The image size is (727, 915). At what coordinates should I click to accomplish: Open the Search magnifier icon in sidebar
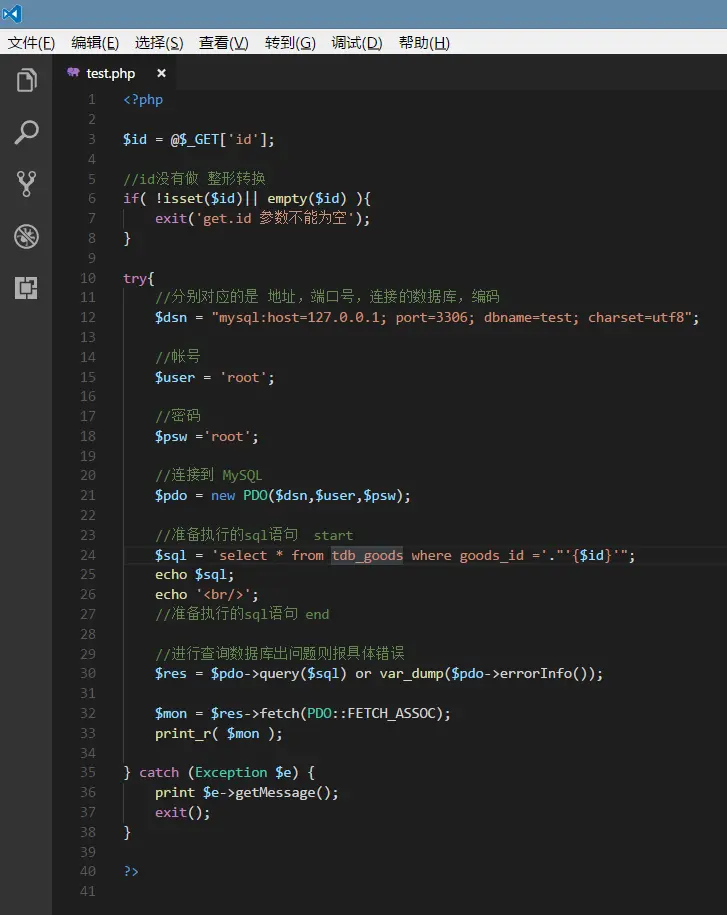click(26, 132)
